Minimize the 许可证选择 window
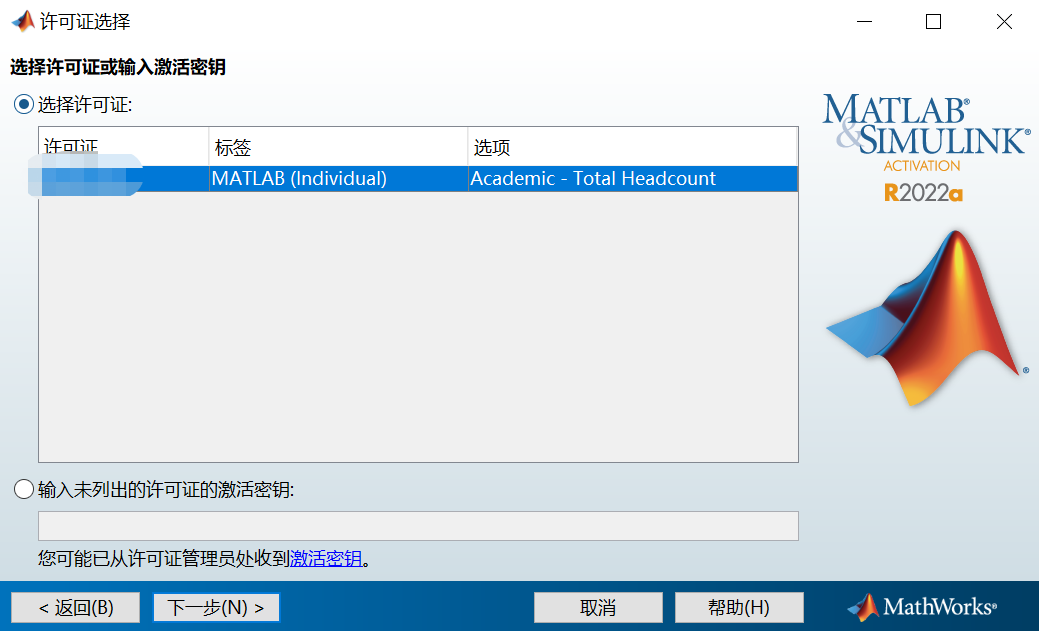Image resolution: width=1039 pixels, height=631 pixels. click(x=864, y=22)
